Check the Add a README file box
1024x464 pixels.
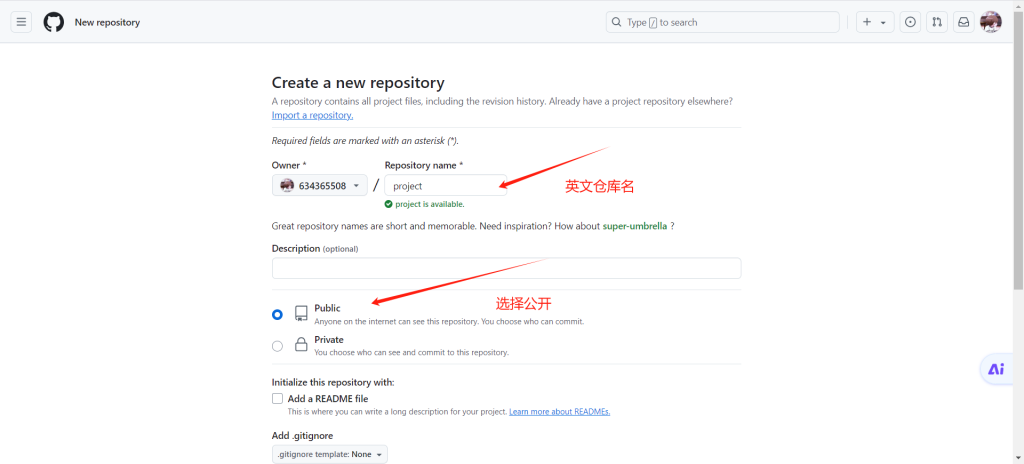coord(277,398)
